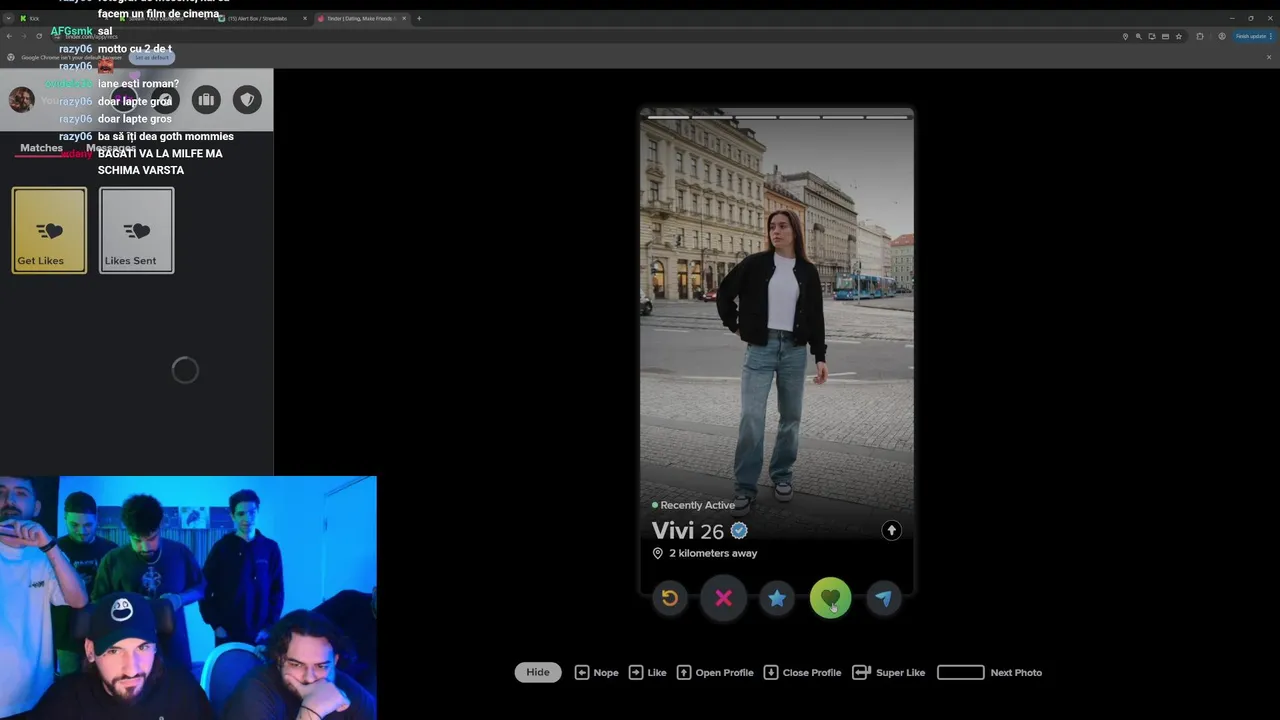
Task: Click the paper plane send-profile button
Action: (x=884, y=598)
